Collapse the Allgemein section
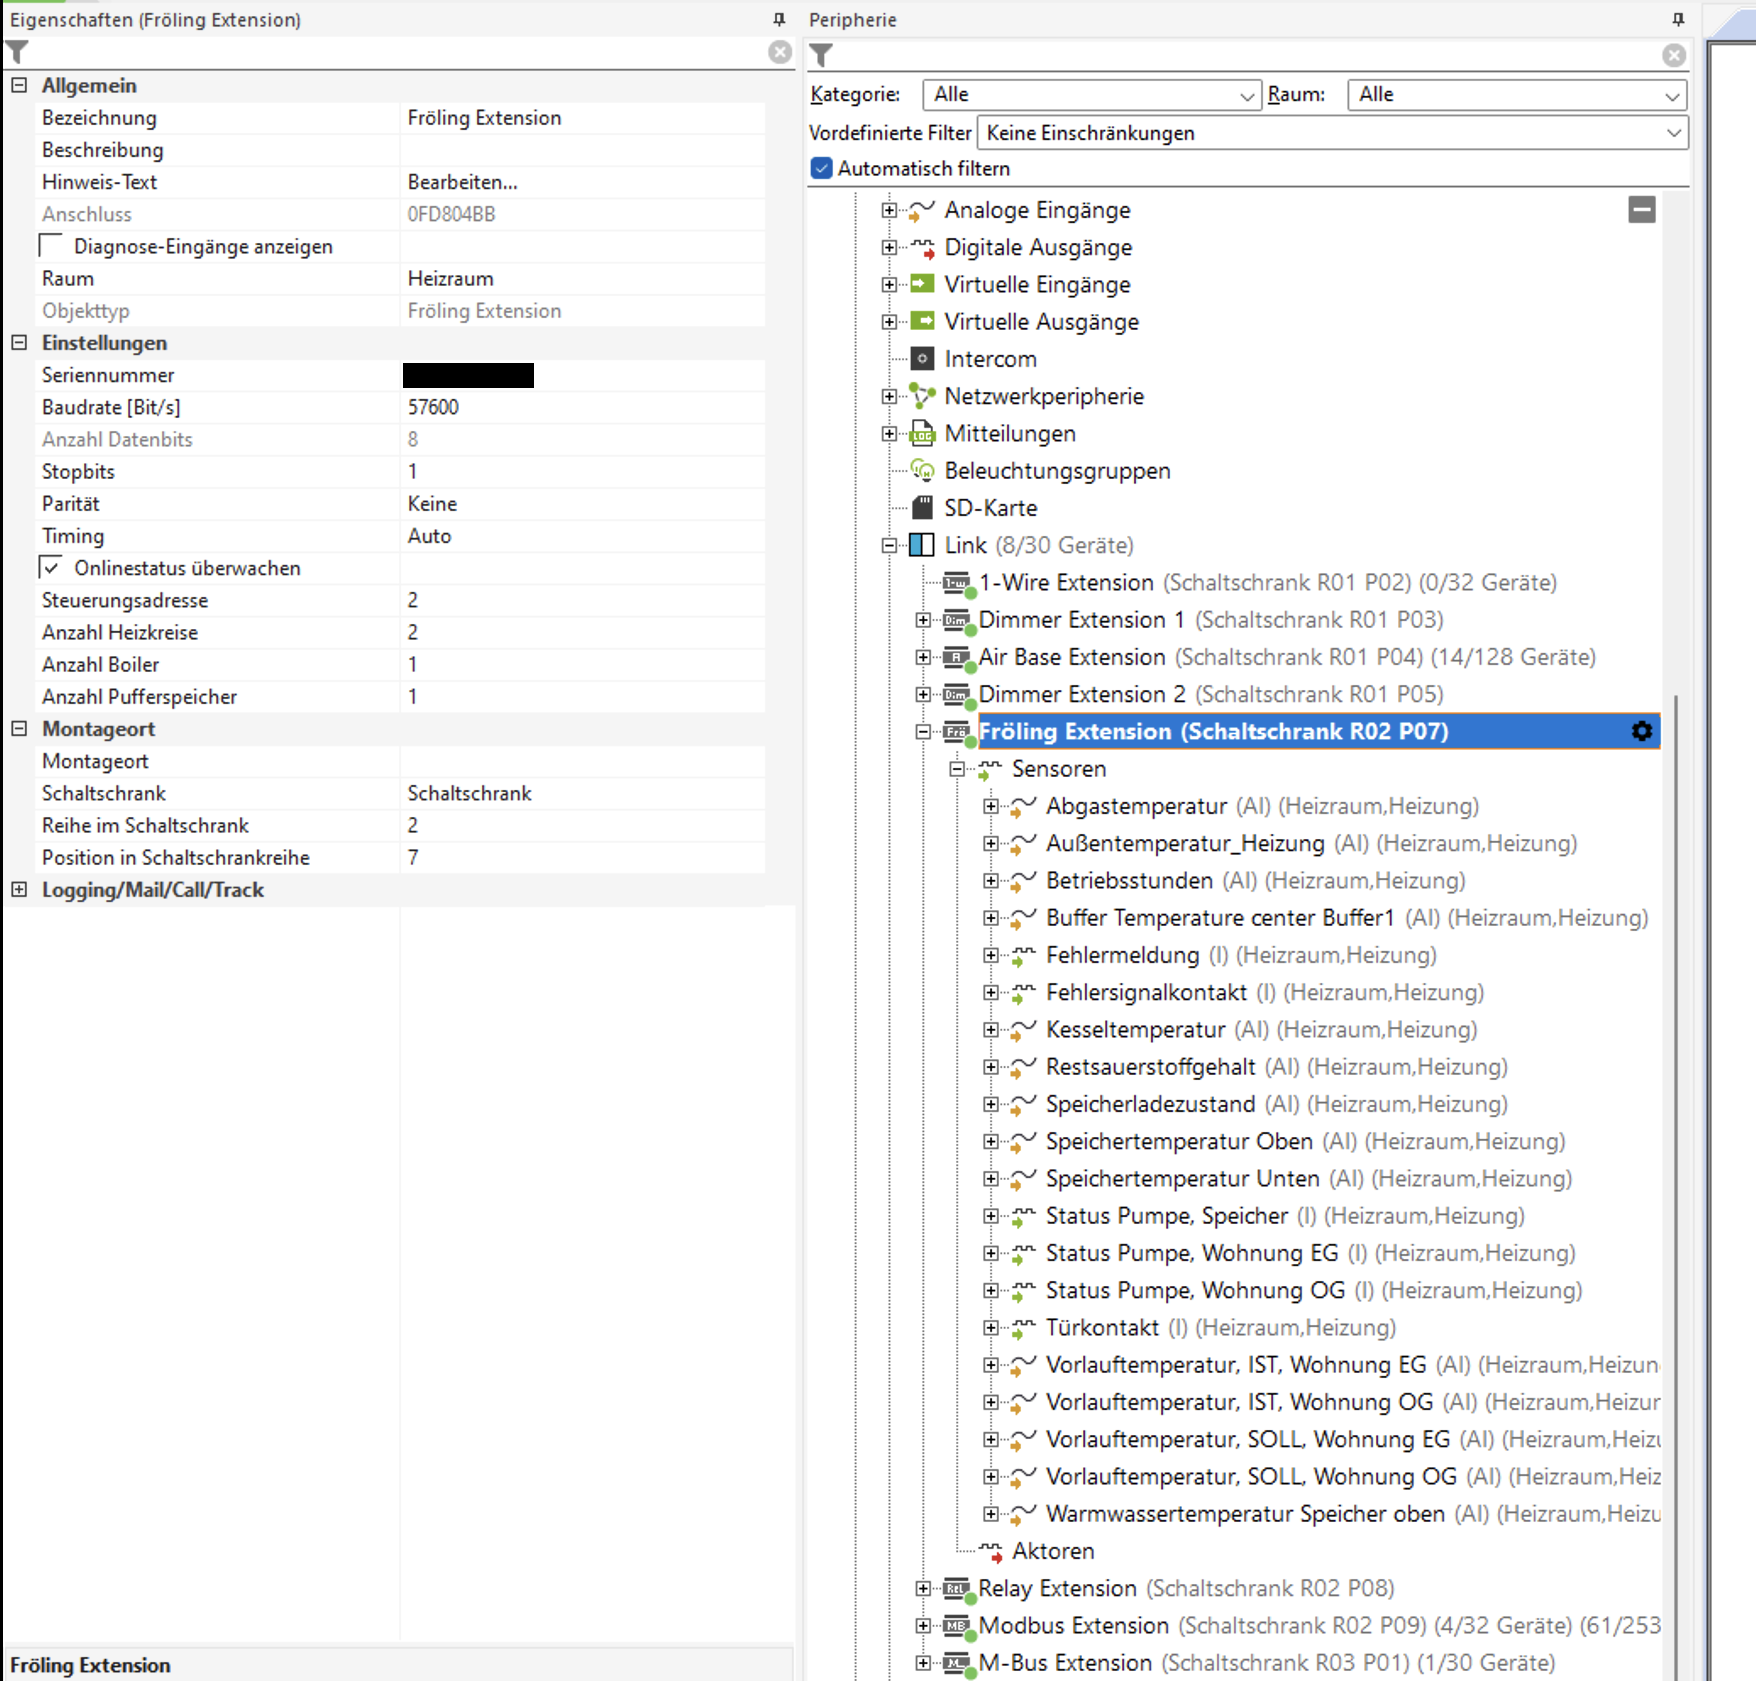1756x1681 pixels. [19, 85]
